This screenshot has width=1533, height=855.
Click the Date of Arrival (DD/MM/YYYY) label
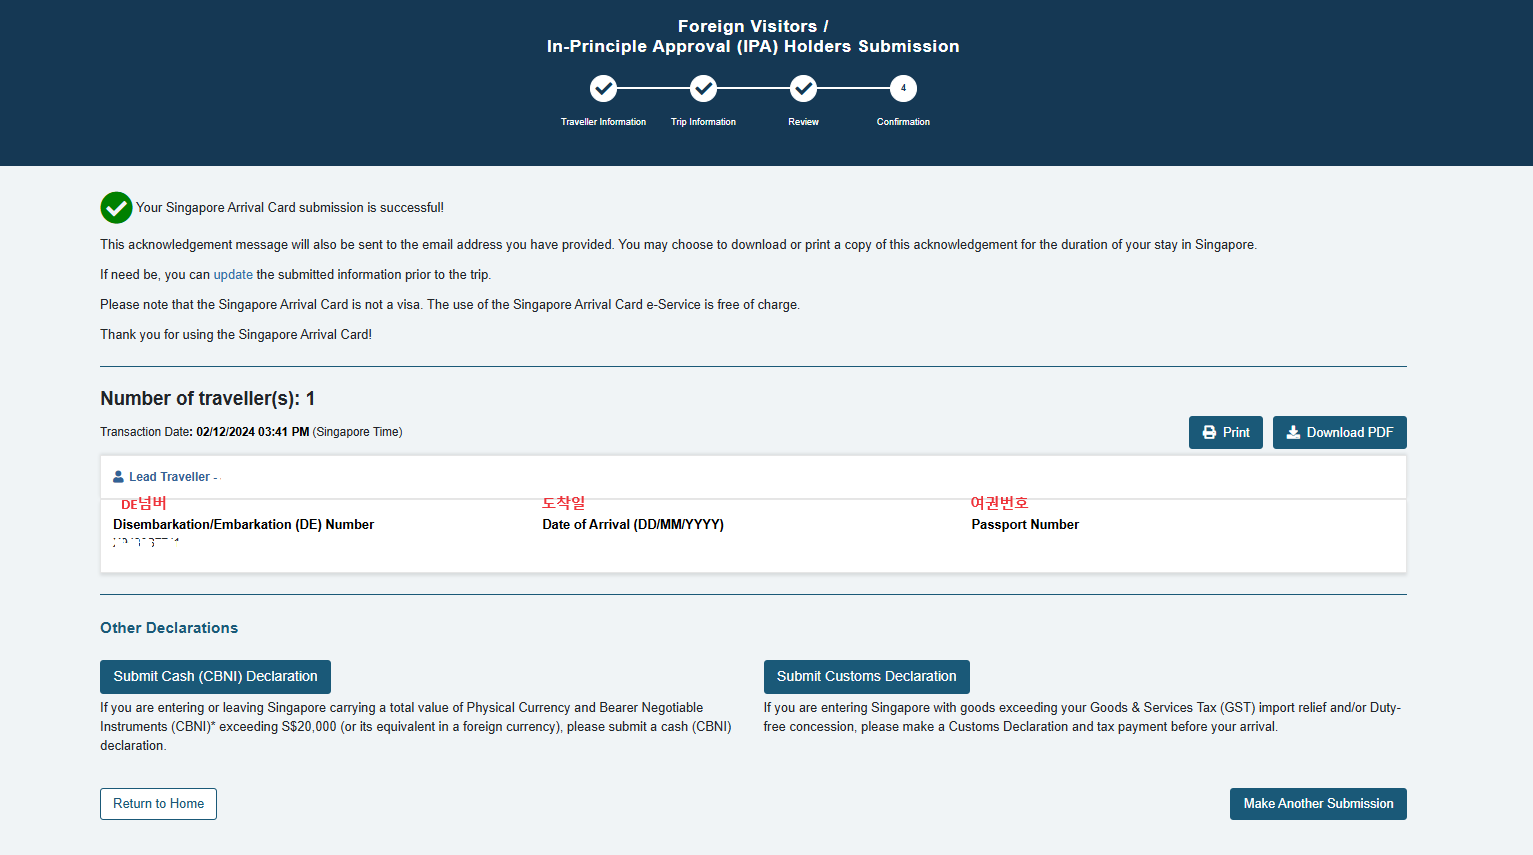pyautogui.click(x=633, y=525)
